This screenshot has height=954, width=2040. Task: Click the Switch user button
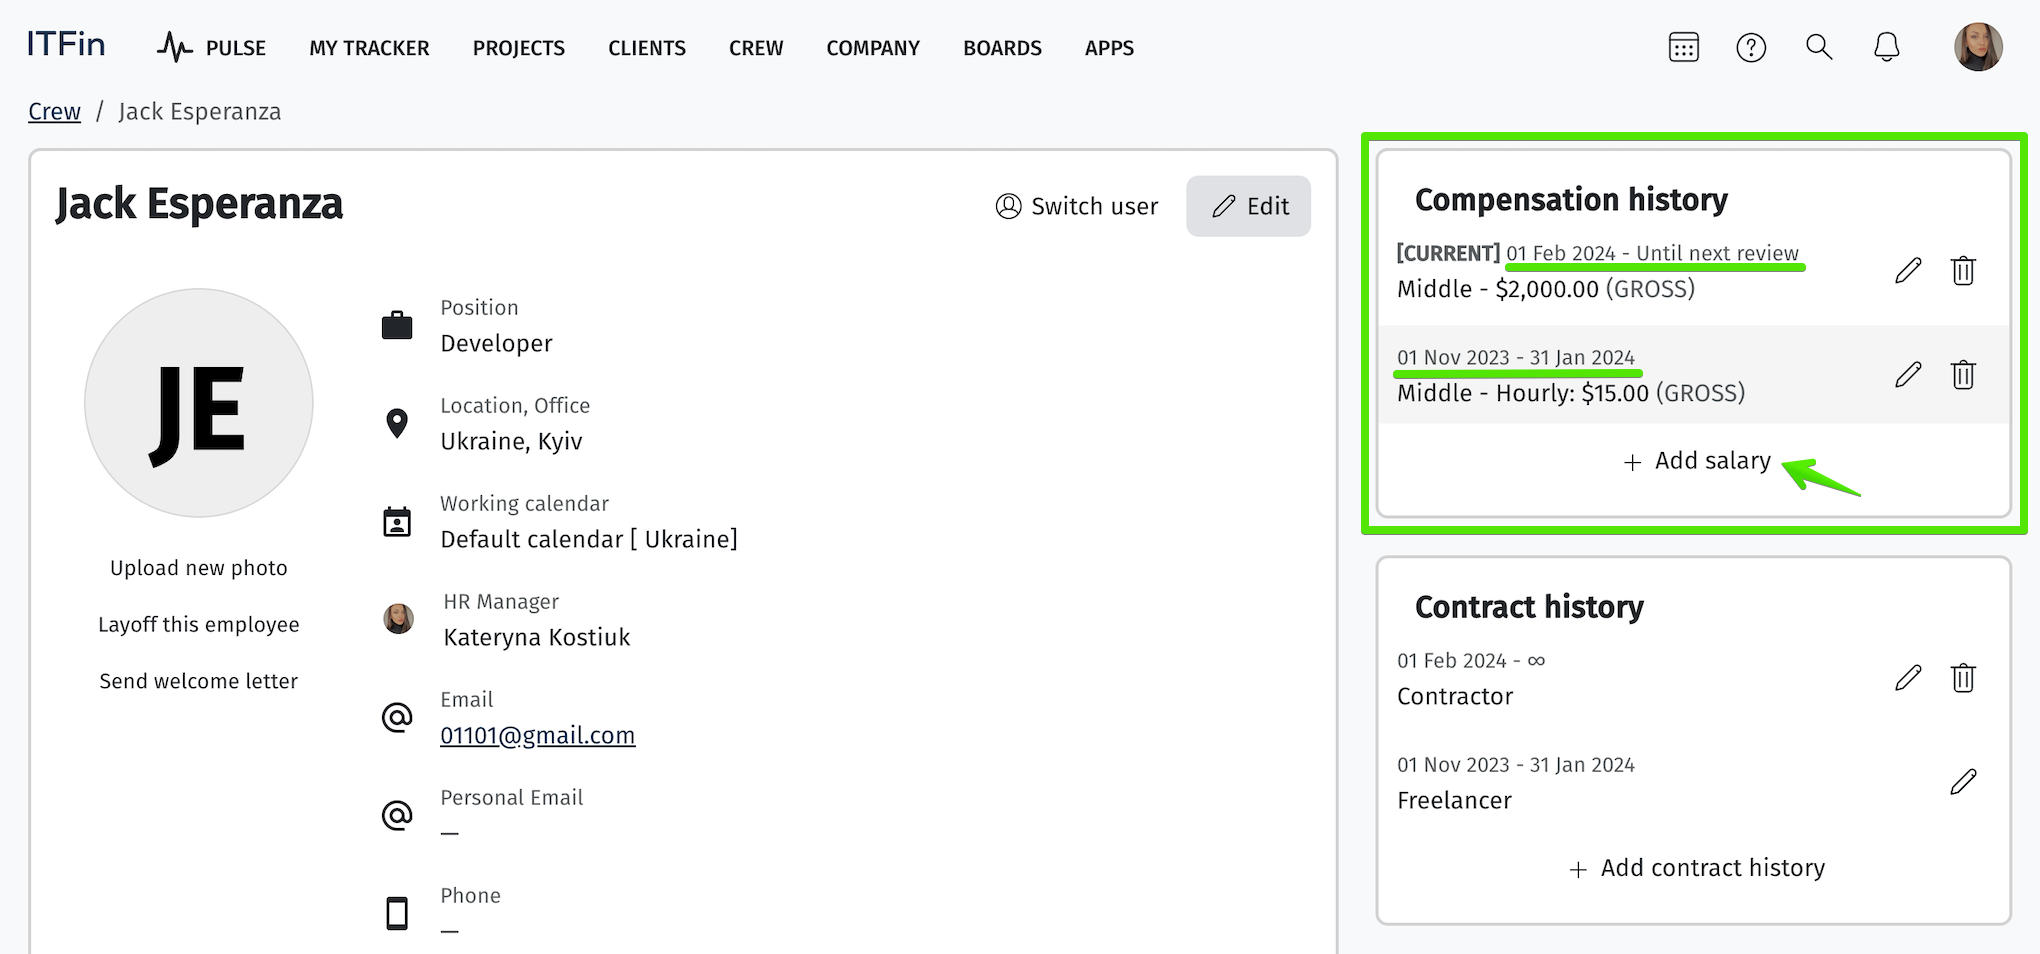[x=1077, y=206]
